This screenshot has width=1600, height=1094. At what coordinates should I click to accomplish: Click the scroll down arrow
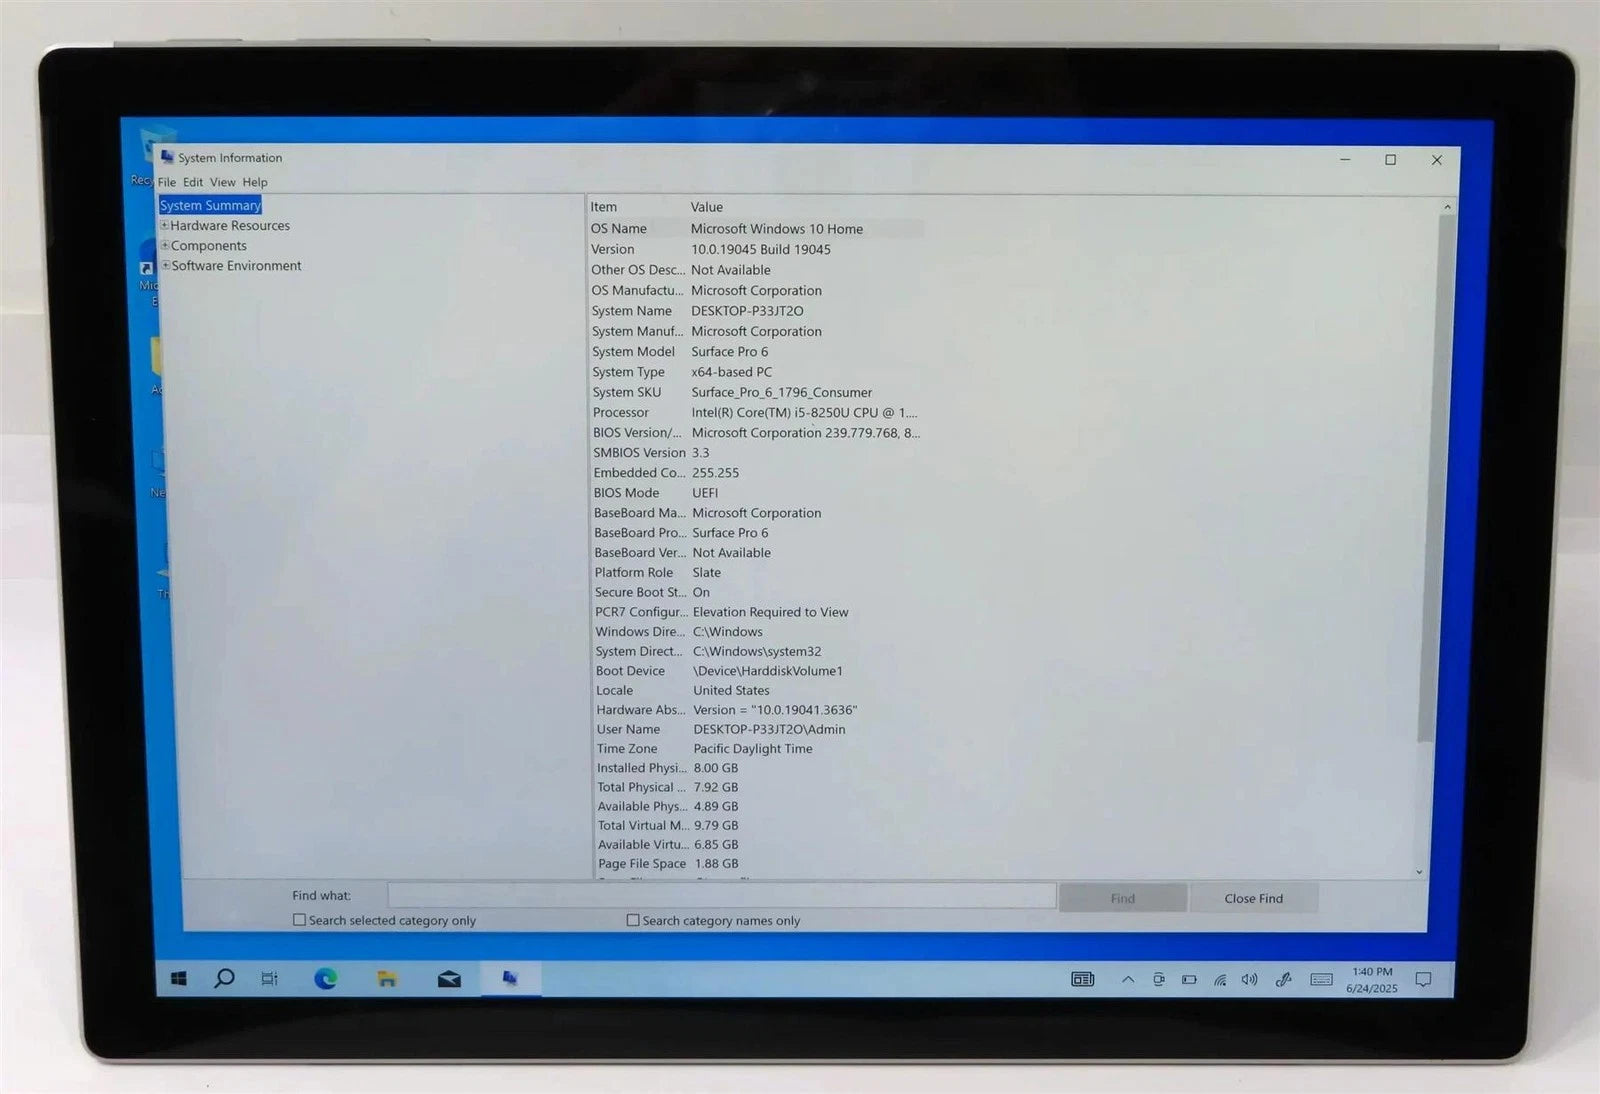pyautogui.click(x=1419, y=872)
